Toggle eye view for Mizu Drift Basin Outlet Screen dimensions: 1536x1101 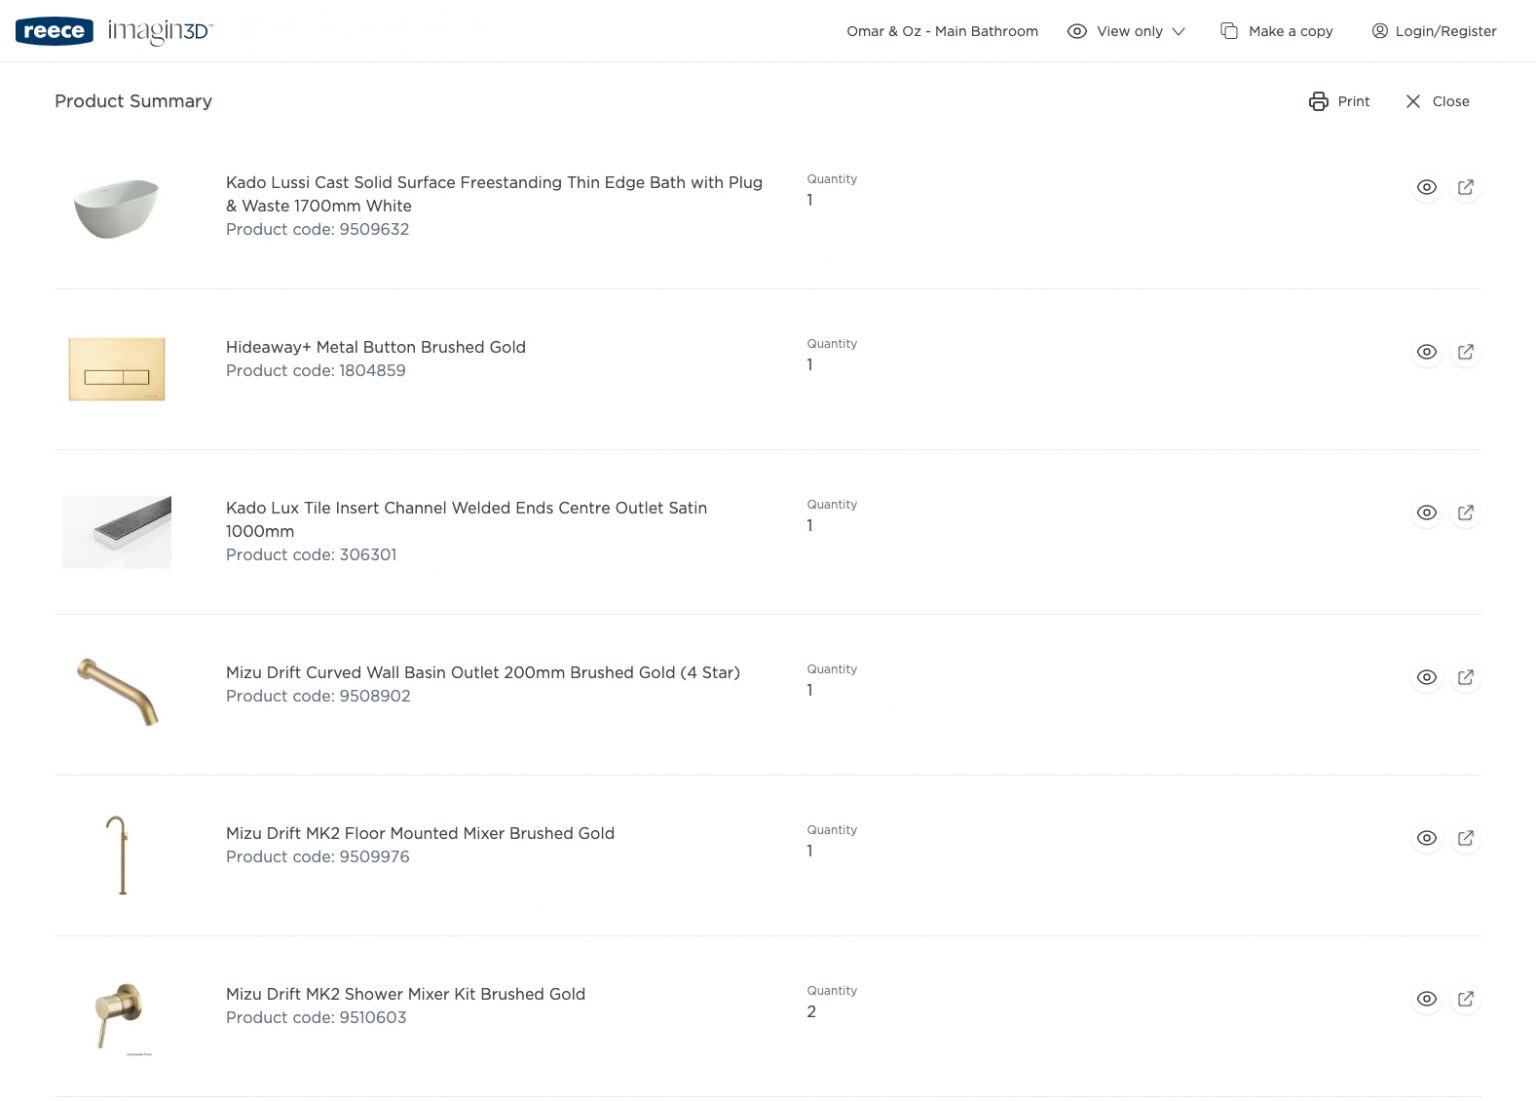tap(1426, 678)
